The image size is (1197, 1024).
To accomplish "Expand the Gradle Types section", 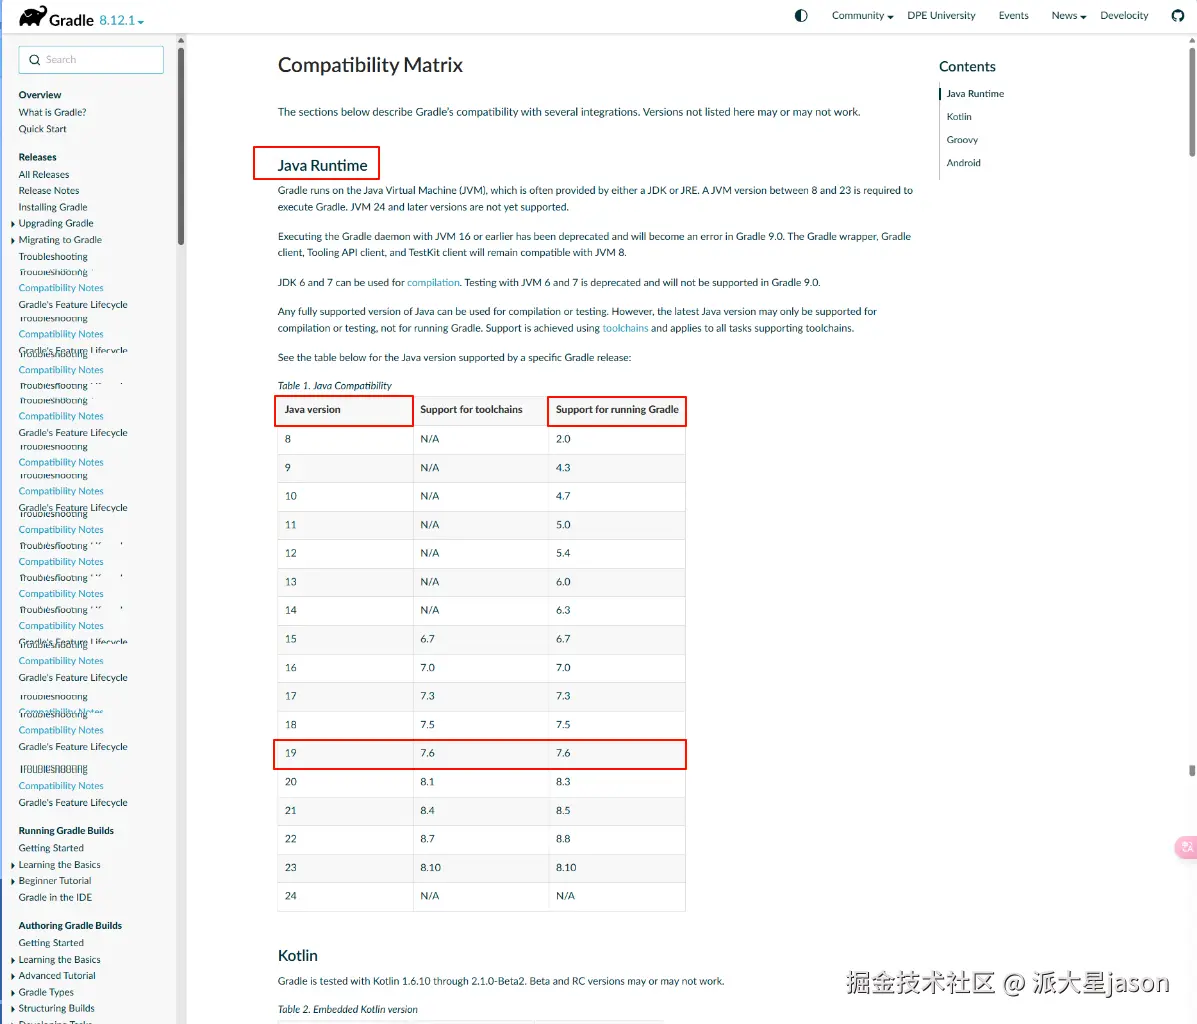I will [x=13, y=993].
